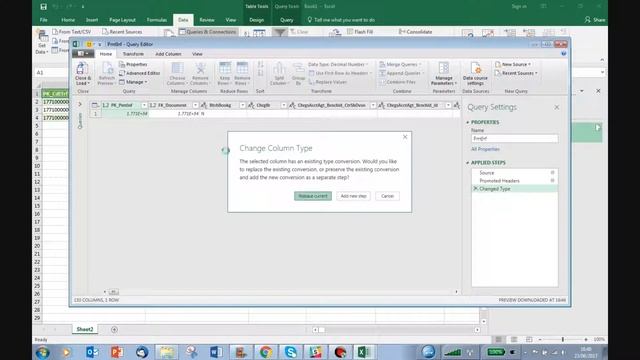Open settings gear for Source step

pyautogui.click(x=553, y=173)
